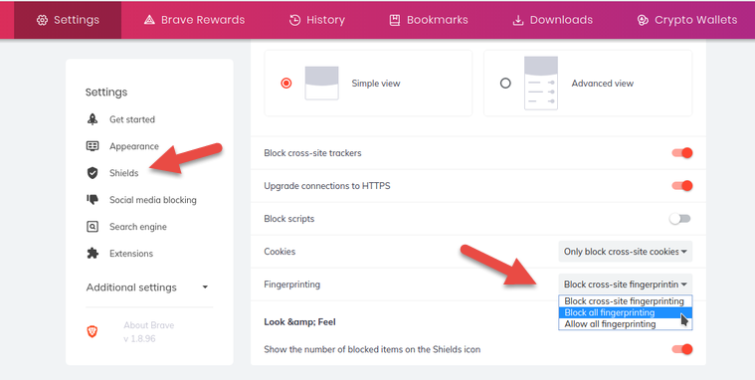The width and height of the screenshot is (755, 380).
Task: Click the shield icon beside Shields
Action: (92, 173)
